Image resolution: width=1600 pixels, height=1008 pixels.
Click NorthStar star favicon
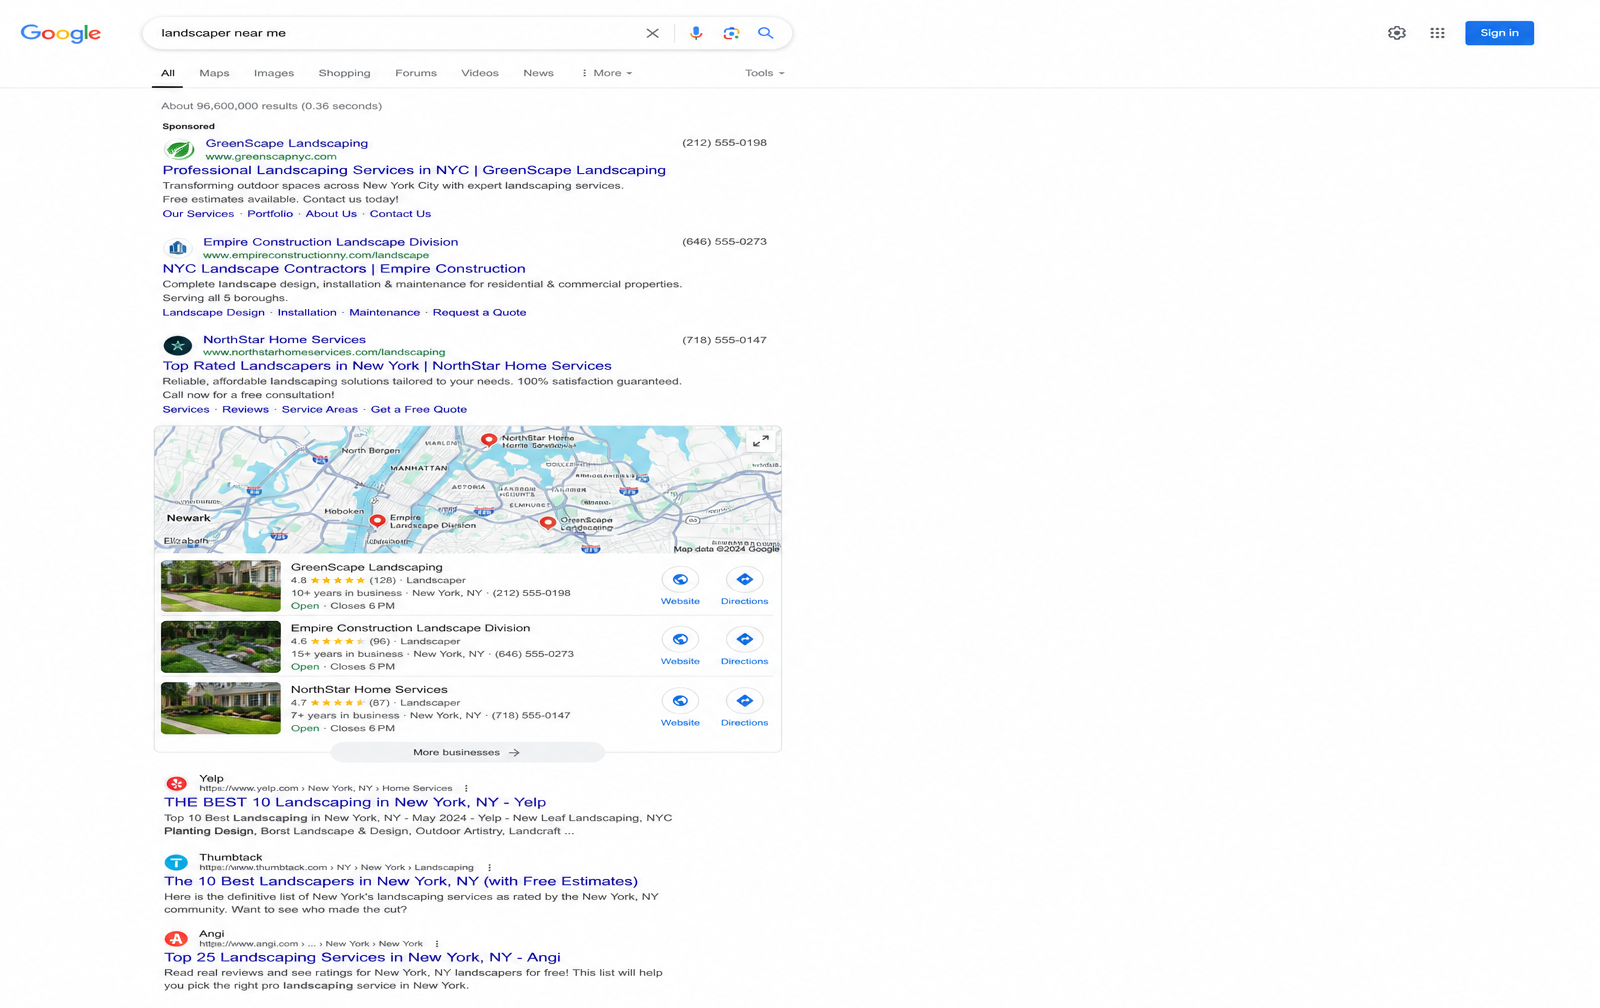(x=177, y=346)
